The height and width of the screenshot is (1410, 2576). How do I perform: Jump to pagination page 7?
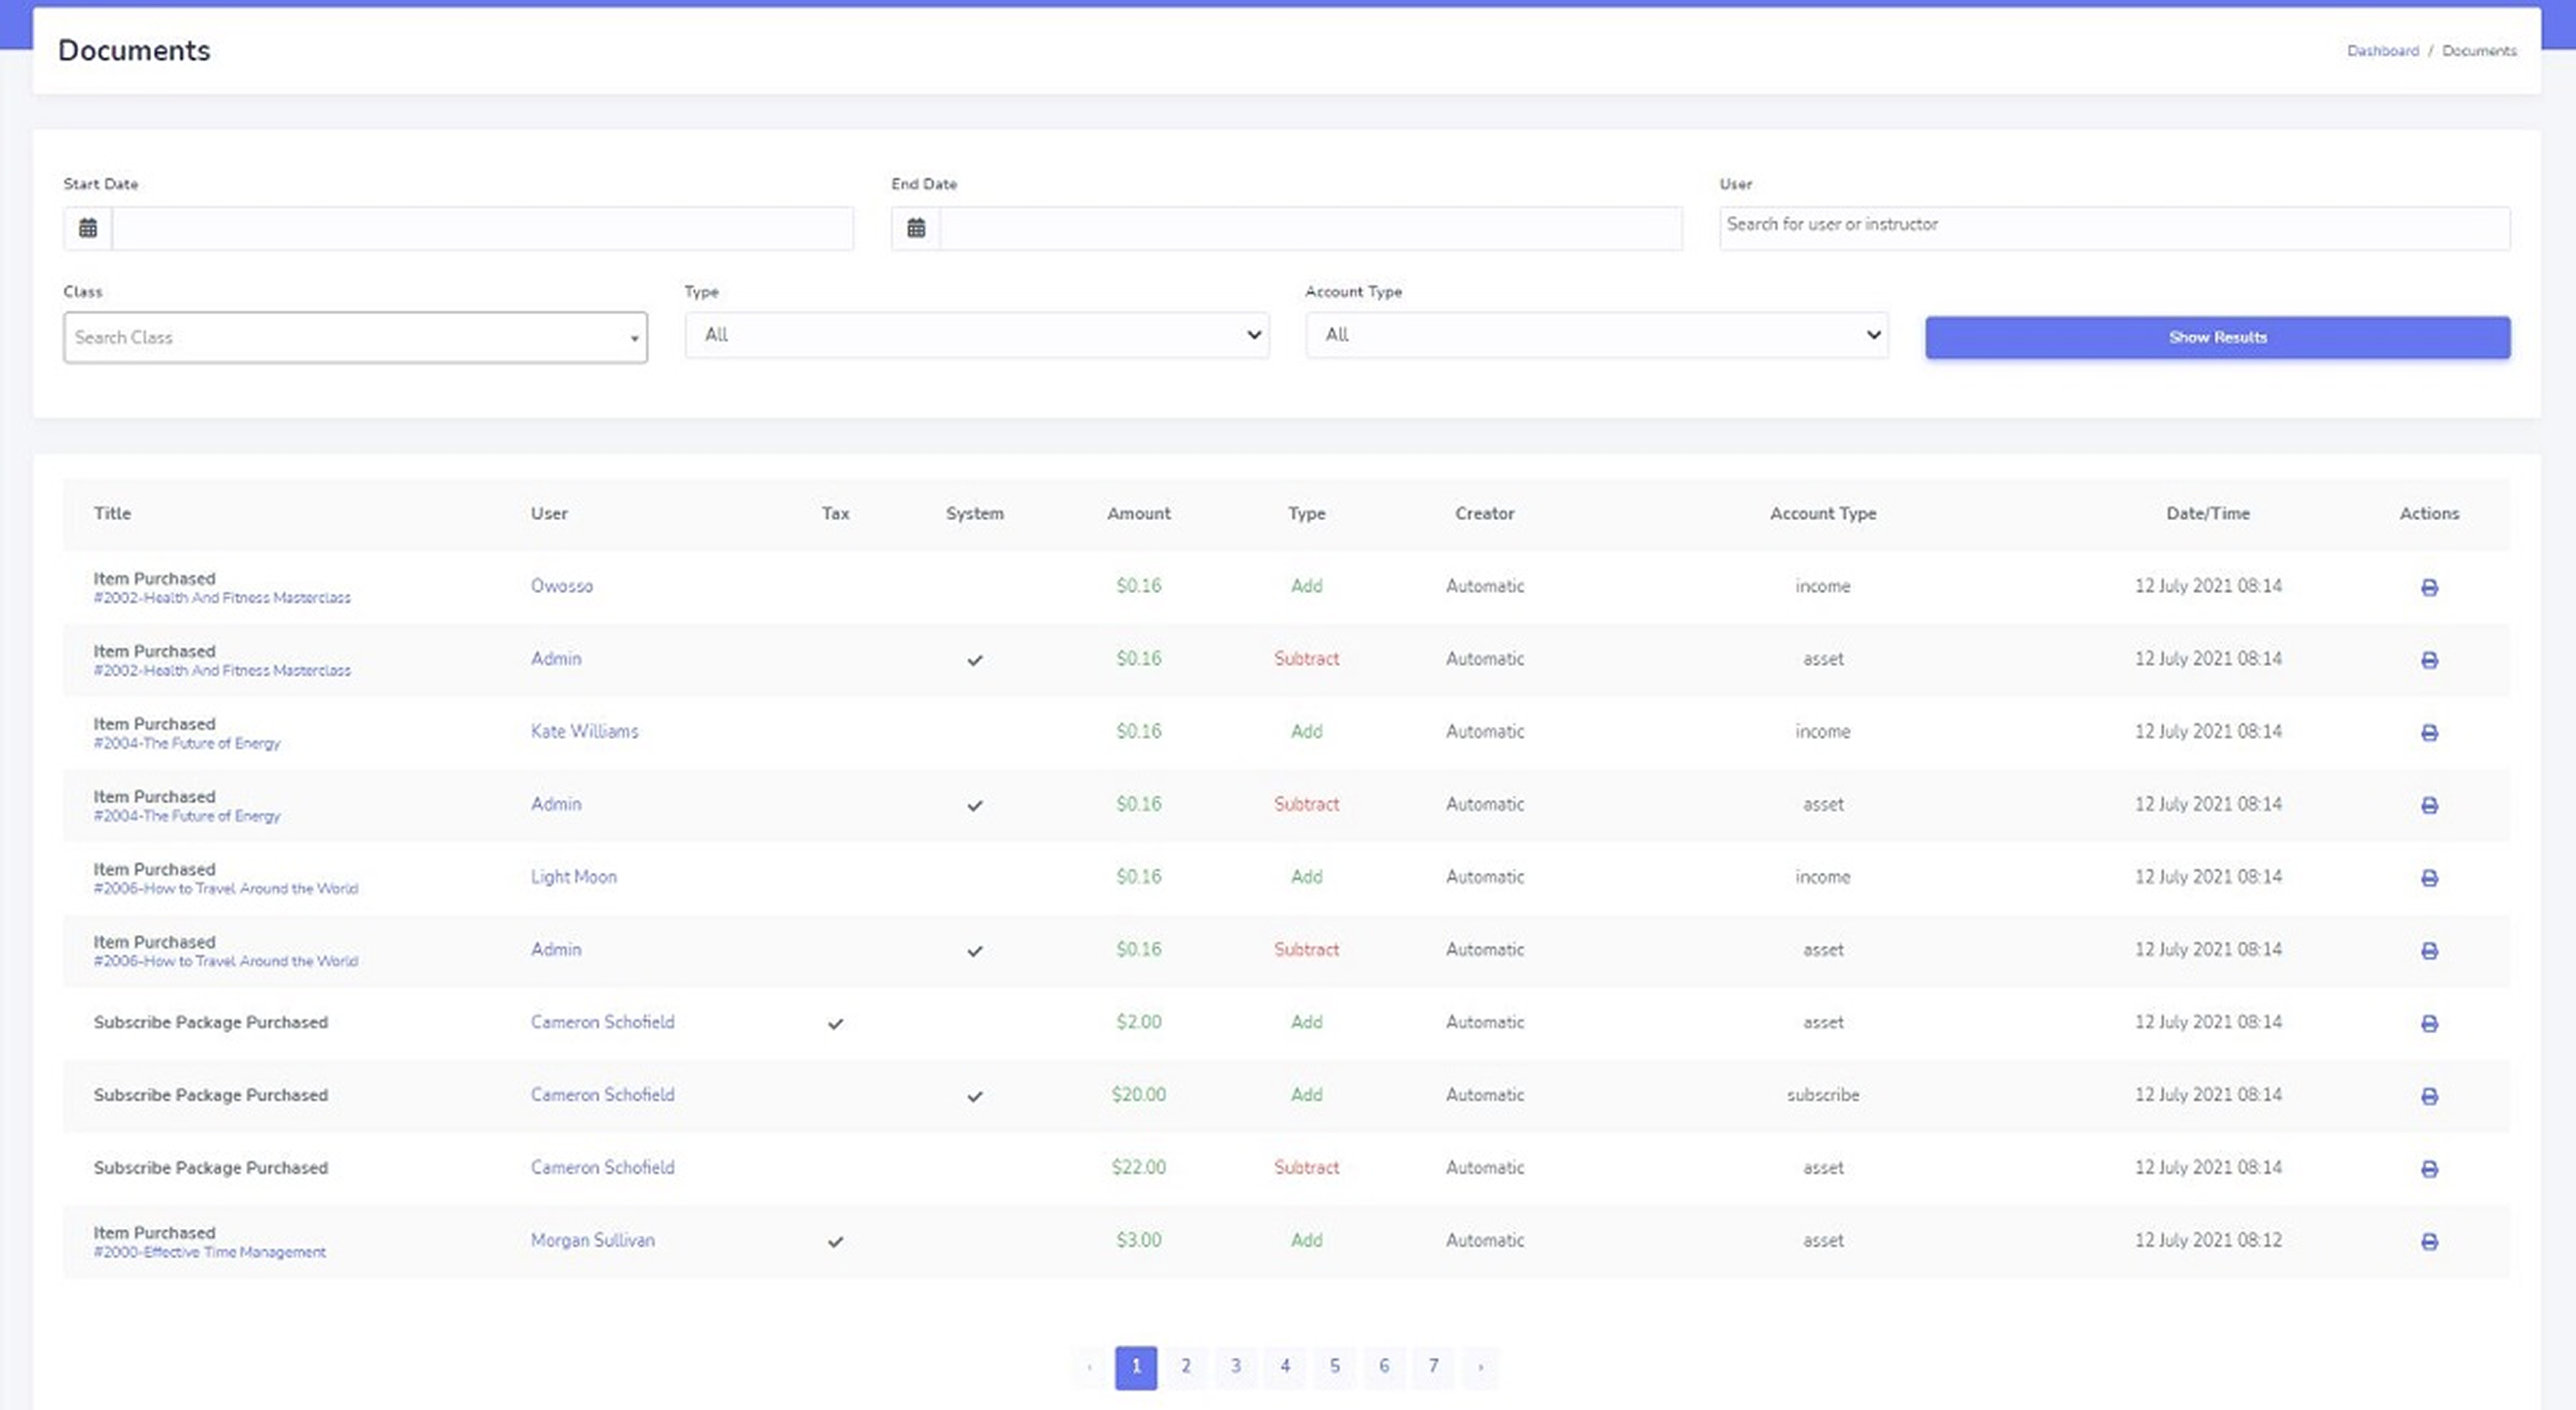[x=1433, y=1366]
